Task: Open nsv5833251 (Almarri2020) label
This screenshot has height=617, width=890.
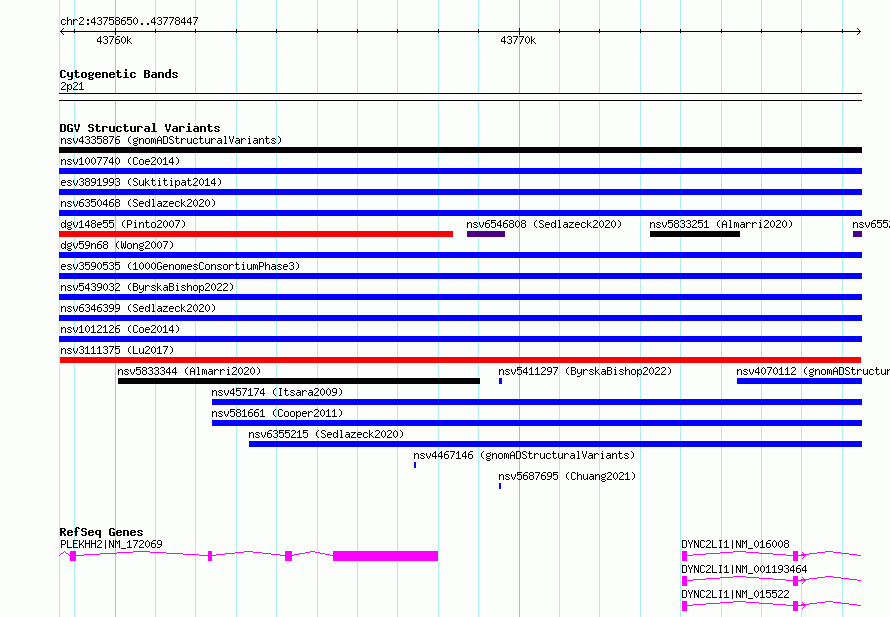Action: 721,224
